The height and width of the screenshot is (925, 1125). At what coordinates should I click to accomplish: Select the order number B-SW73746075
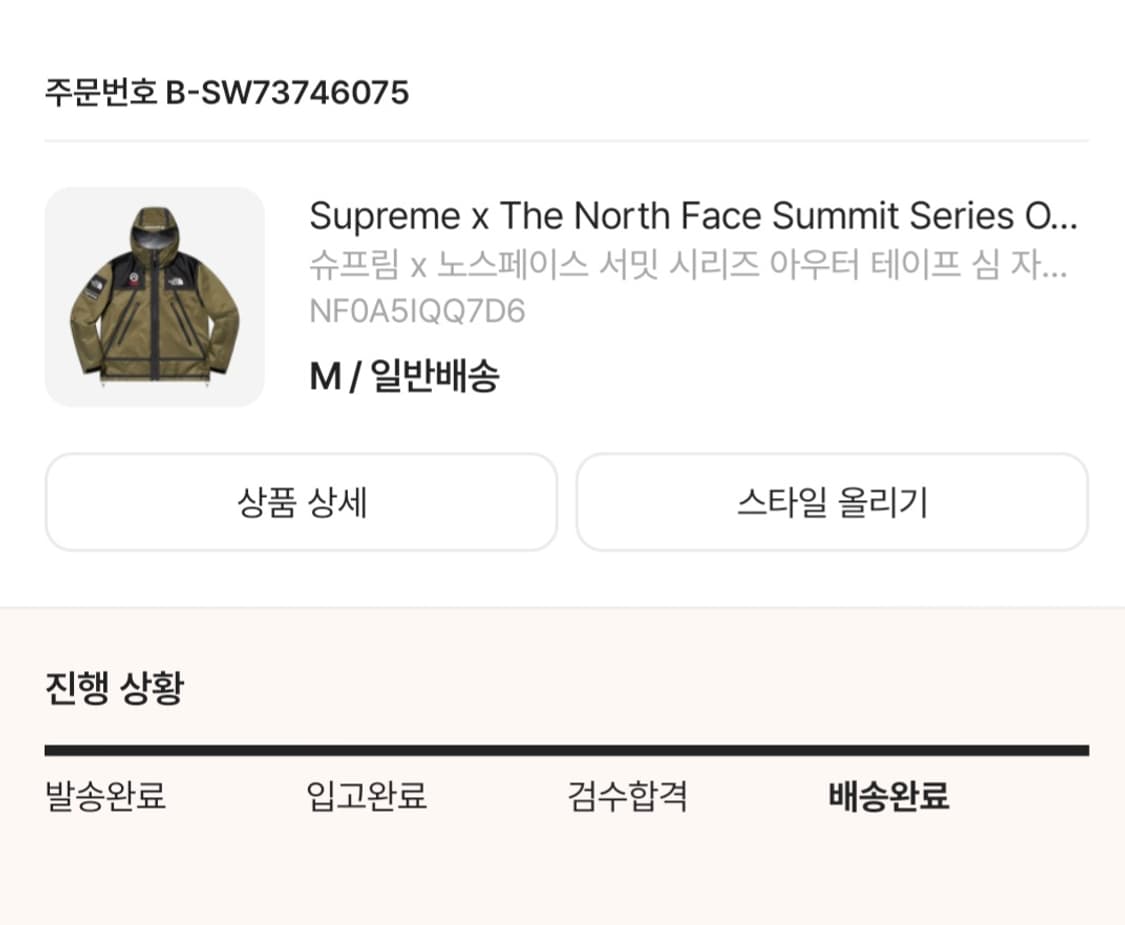[287, 93]
